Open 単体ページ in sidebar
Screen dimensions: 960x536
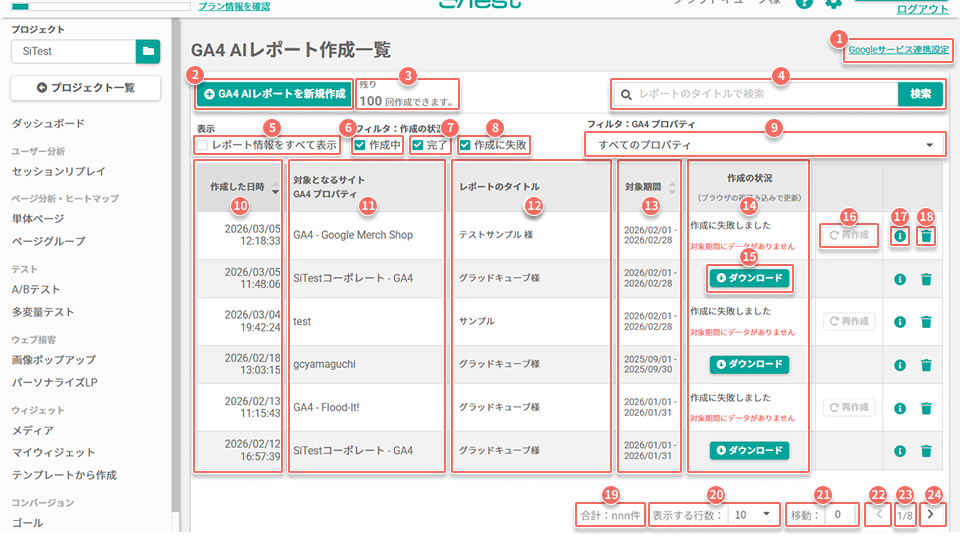[38, 219]
